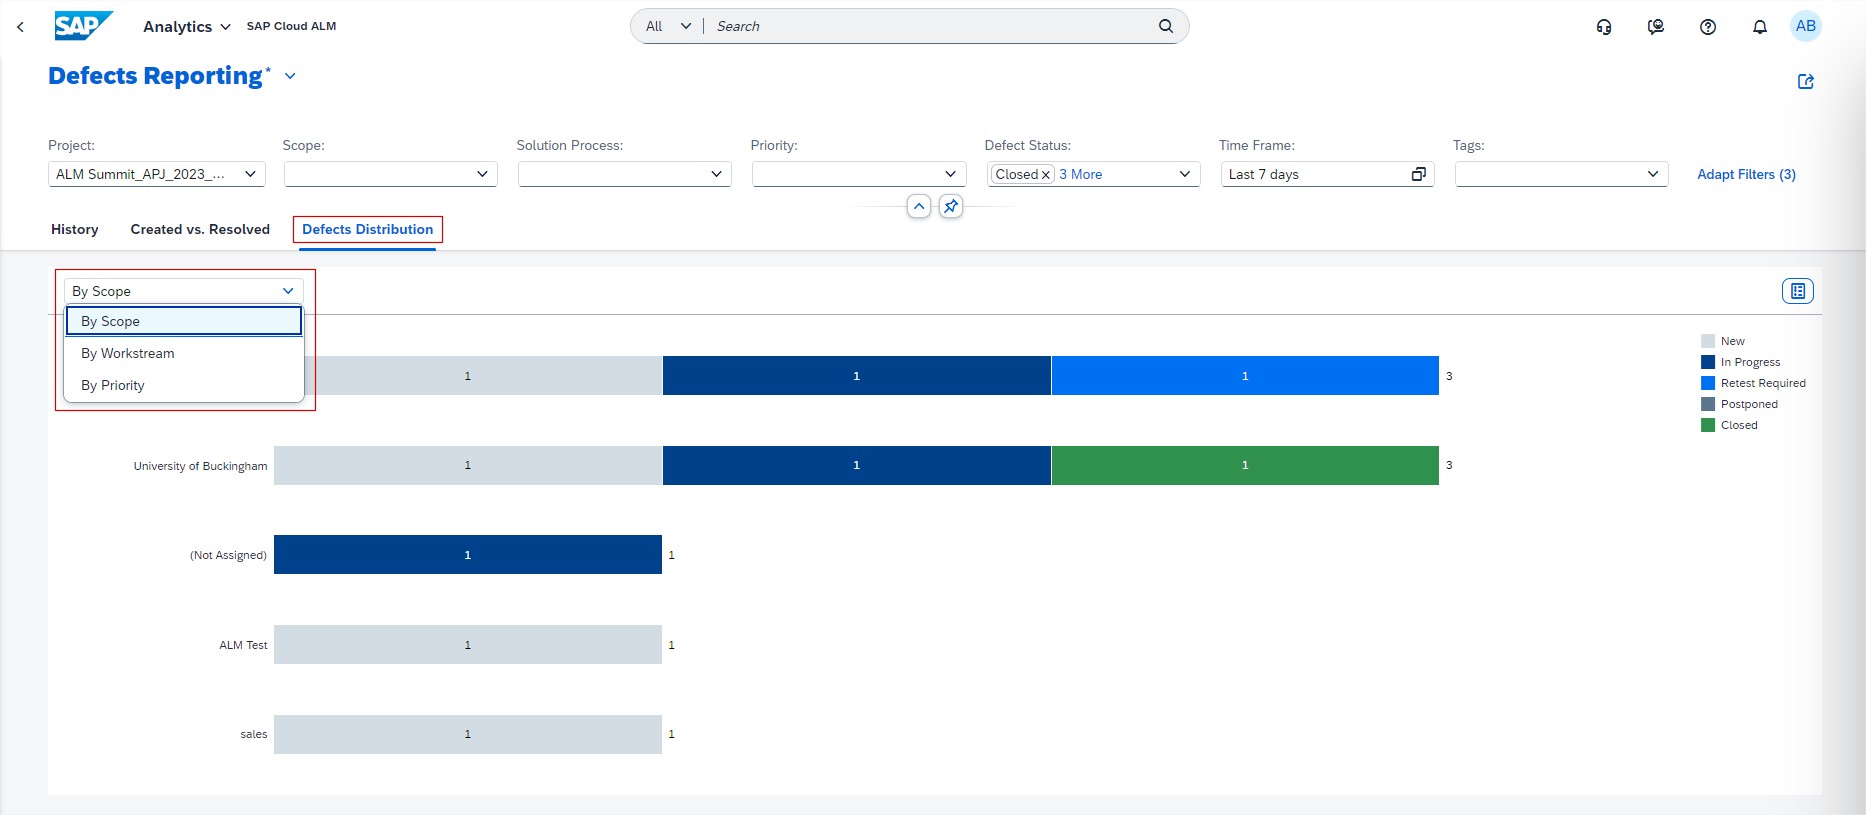Image resolution: width=1866 pixels, height=815 pixels.
Task: Open the help question mark icon
Action: coord(1707,27)
